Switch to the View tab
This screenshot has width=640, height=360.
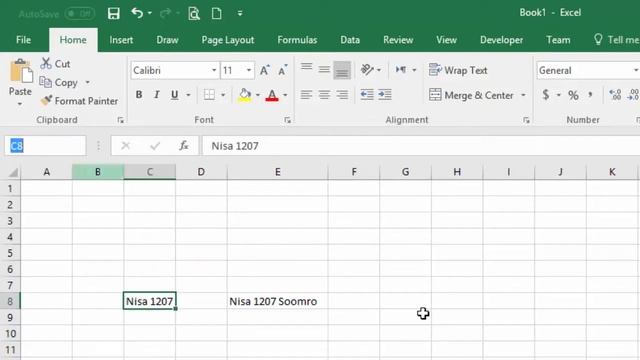pos(446,40)
